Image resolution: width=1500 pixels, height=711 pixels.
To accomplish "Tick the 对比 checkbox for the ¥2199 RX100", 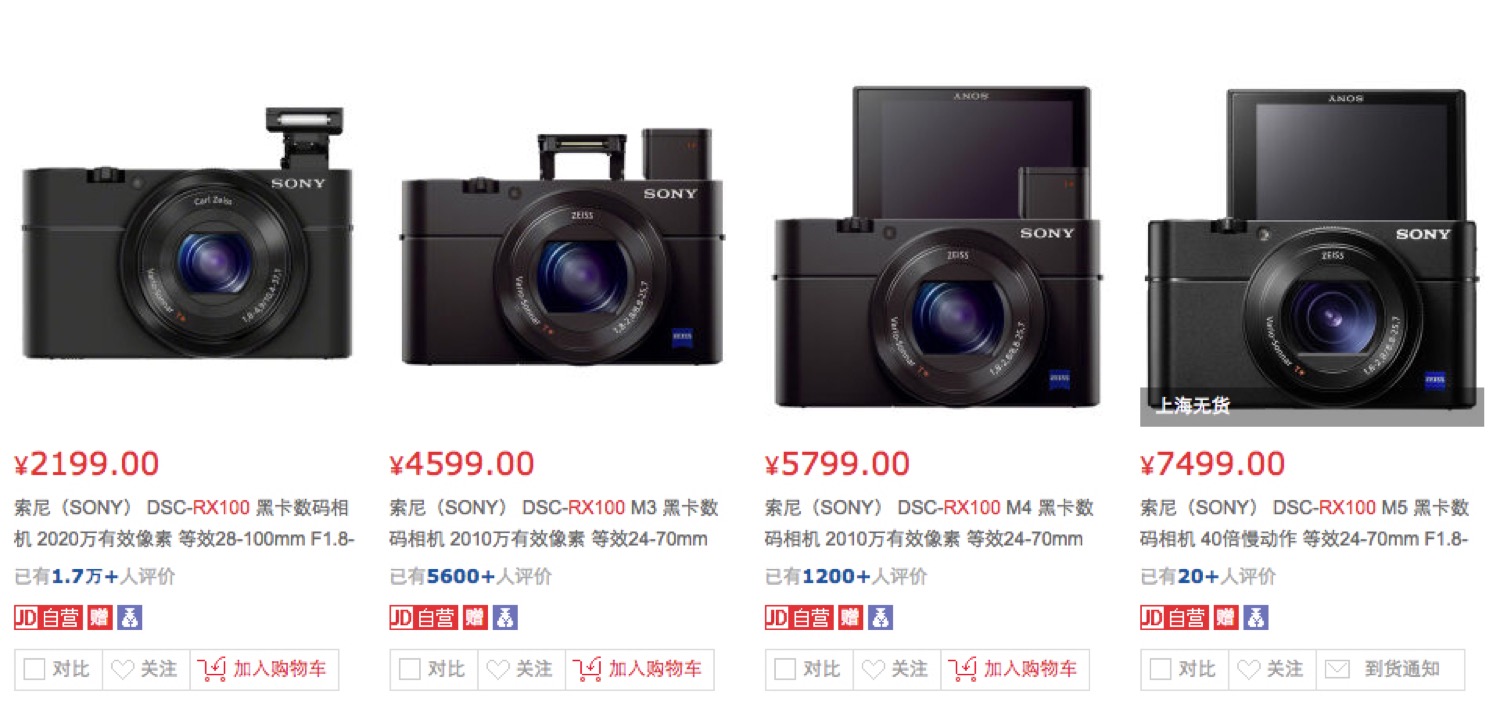I will click(35, 669).
